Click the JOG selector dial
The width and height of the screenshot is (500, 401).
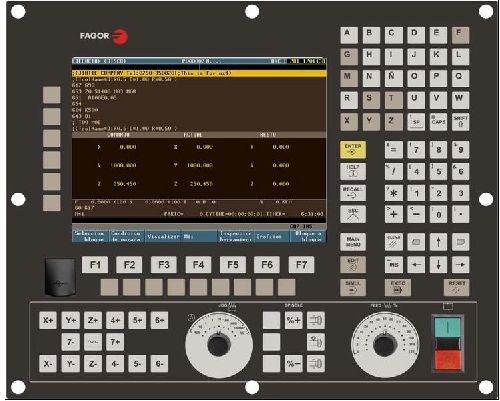[219, 345]
